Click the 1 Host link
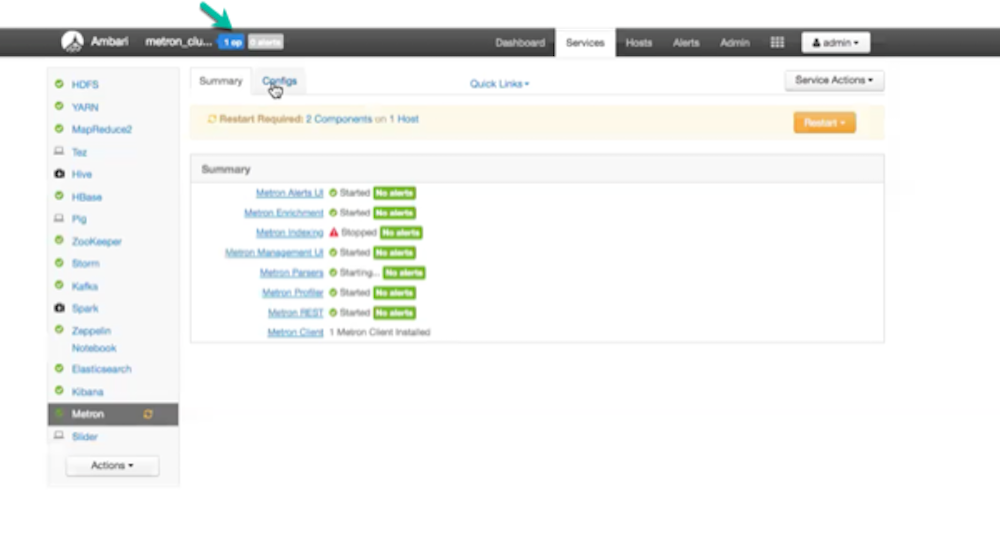1000x542 pixels. [404, 119]
